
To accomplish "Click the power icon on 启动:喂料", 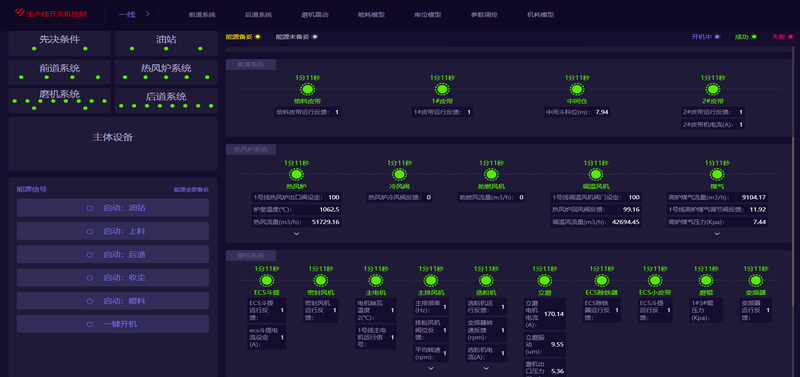I will pos(90,301).
